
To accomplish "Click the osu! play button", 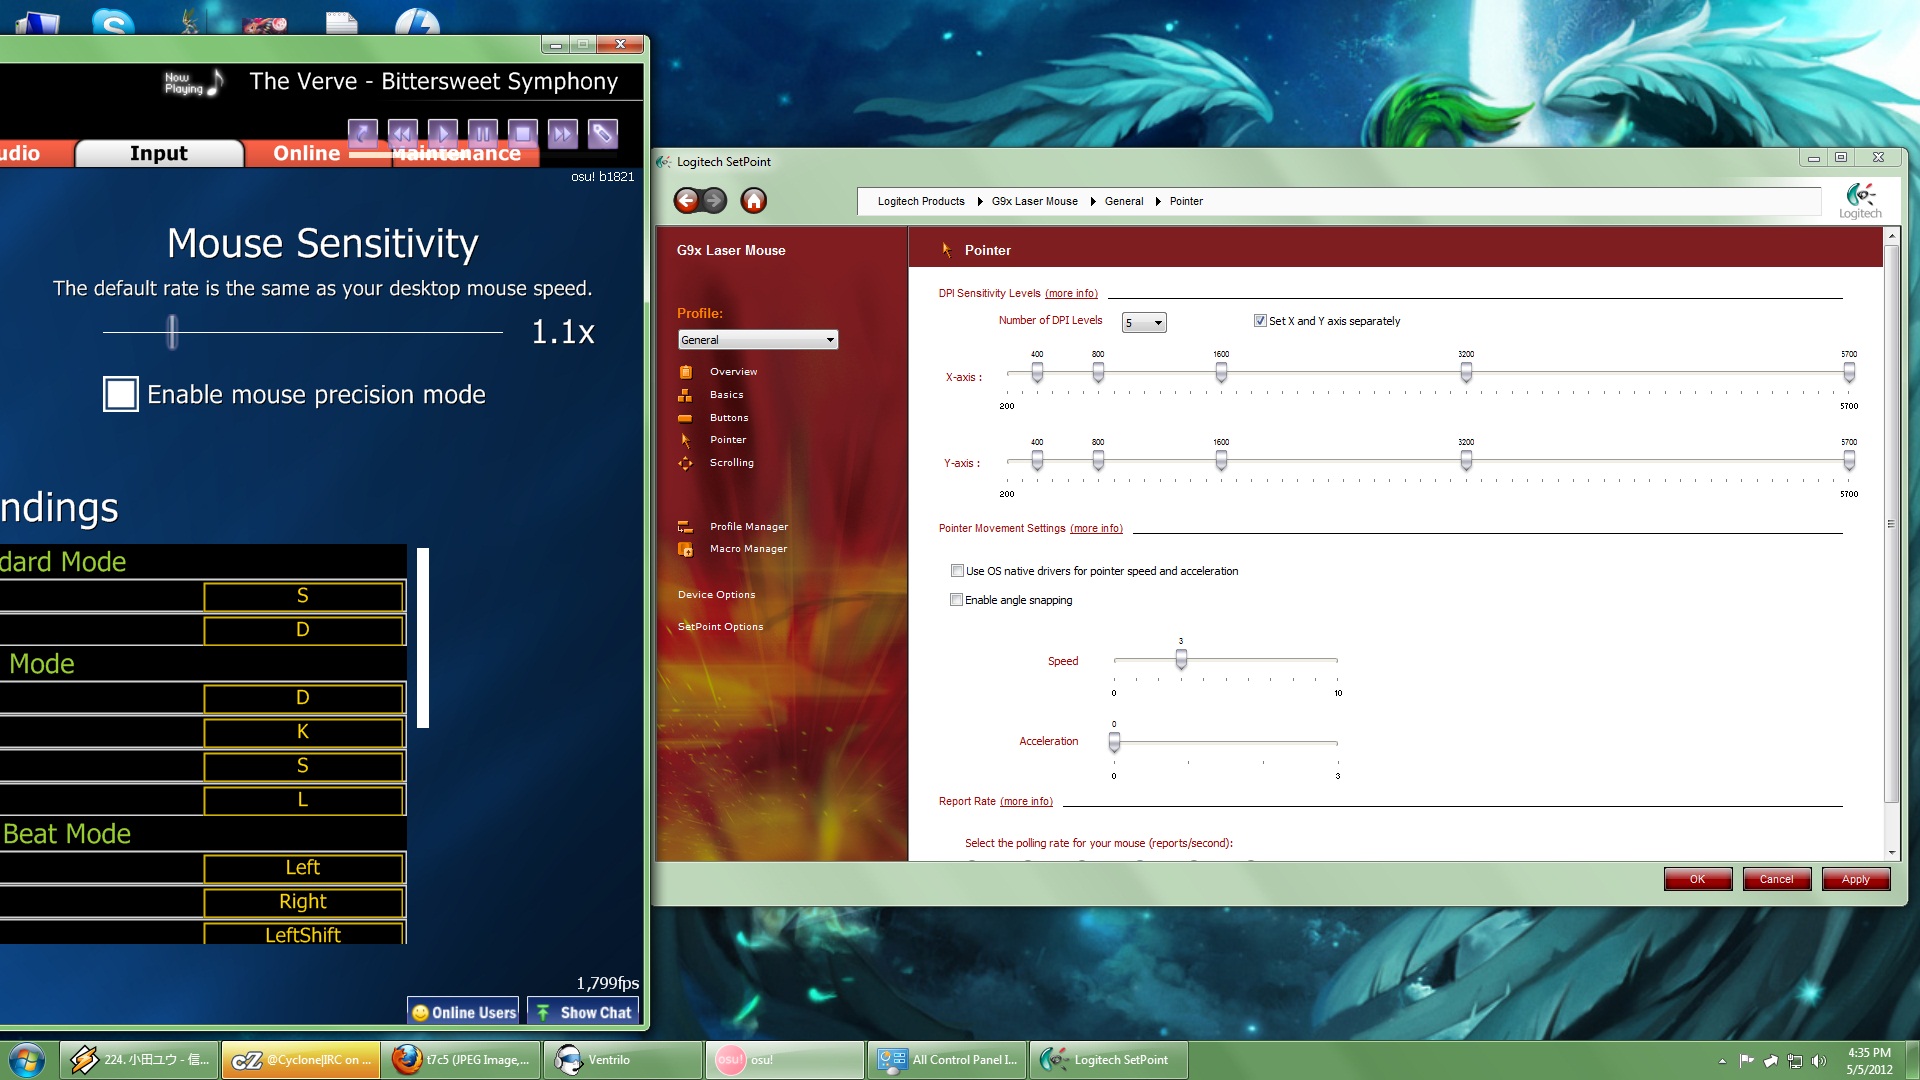I will click(x=442, y=133).
